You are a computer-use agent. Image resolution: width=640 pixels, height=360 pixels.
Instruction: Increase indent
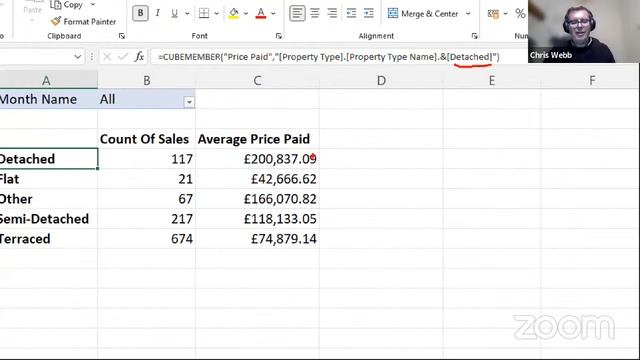click(x=369, y=13)
